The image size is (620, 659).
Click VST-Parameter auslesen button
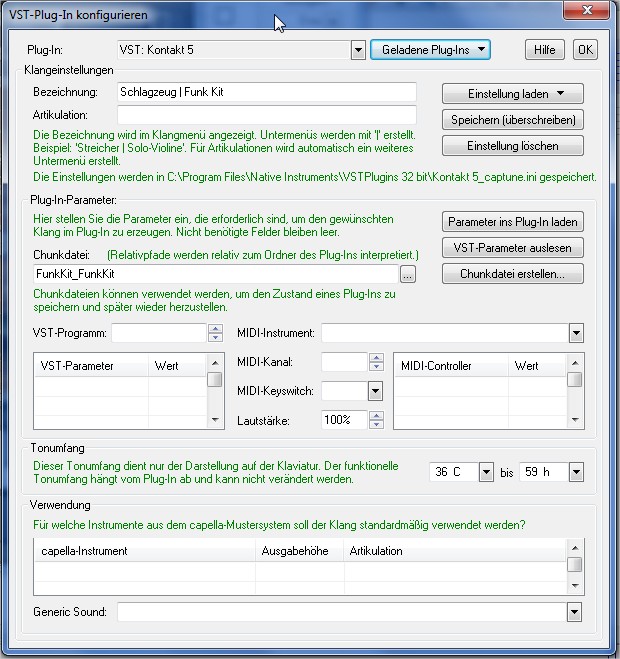(x=512, y=247)
